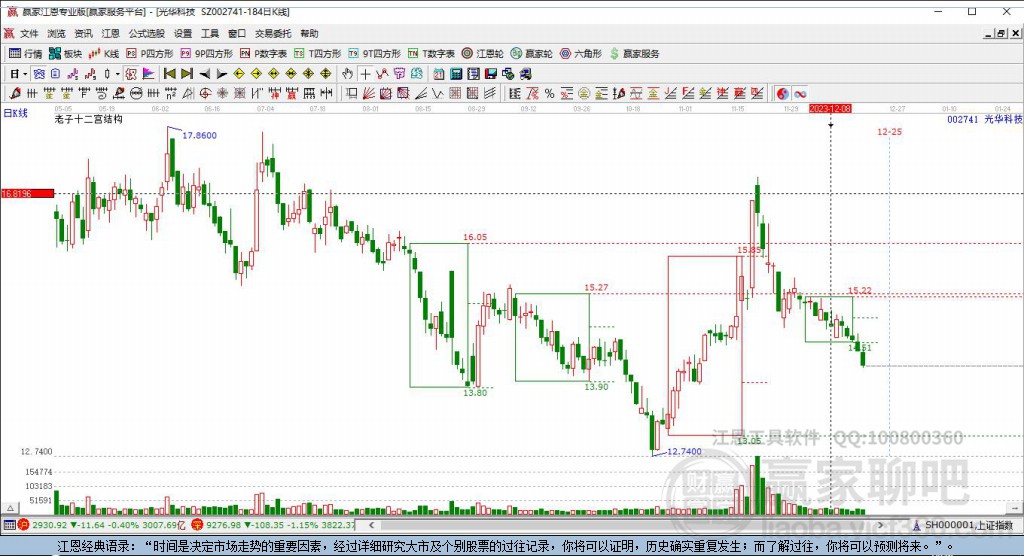Click bottom scrollbar right arrow
The height and width of the screenshot is (556, 1024).
(880, 525)
